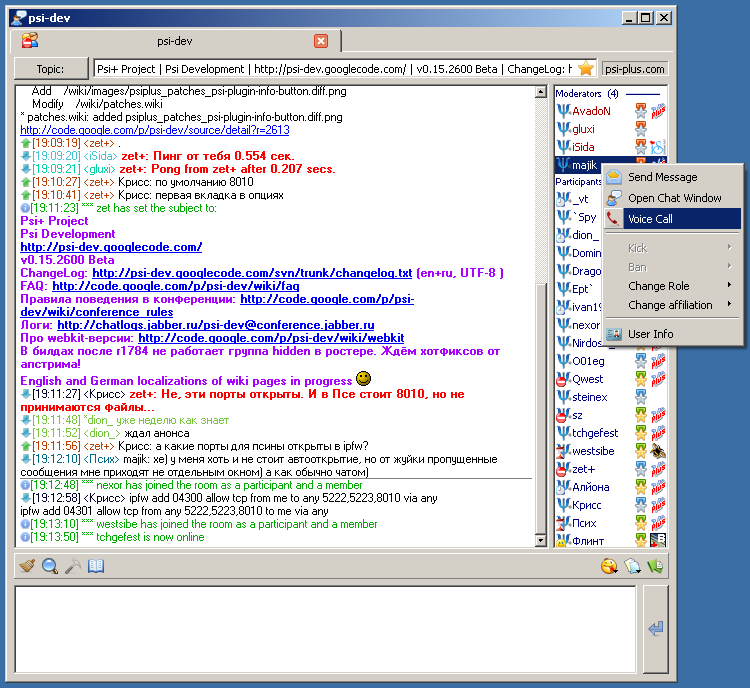
Task: Close the psi-dev tab with red X
Action: pyautogui.click(x=321, y=41)
